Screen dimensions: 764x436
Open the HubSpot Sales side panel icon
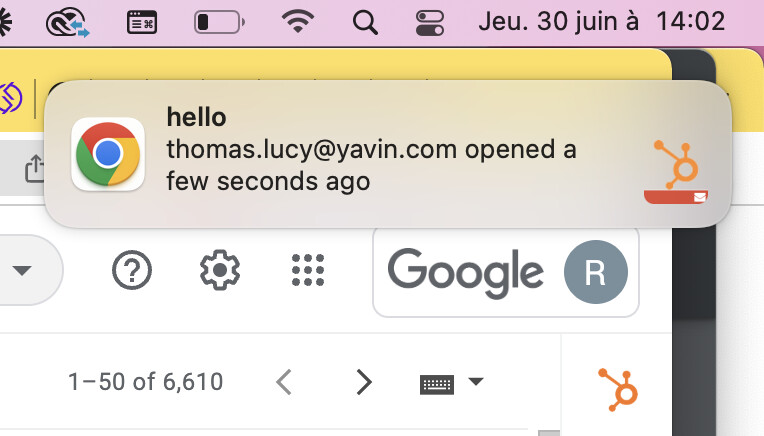[618, 389]
